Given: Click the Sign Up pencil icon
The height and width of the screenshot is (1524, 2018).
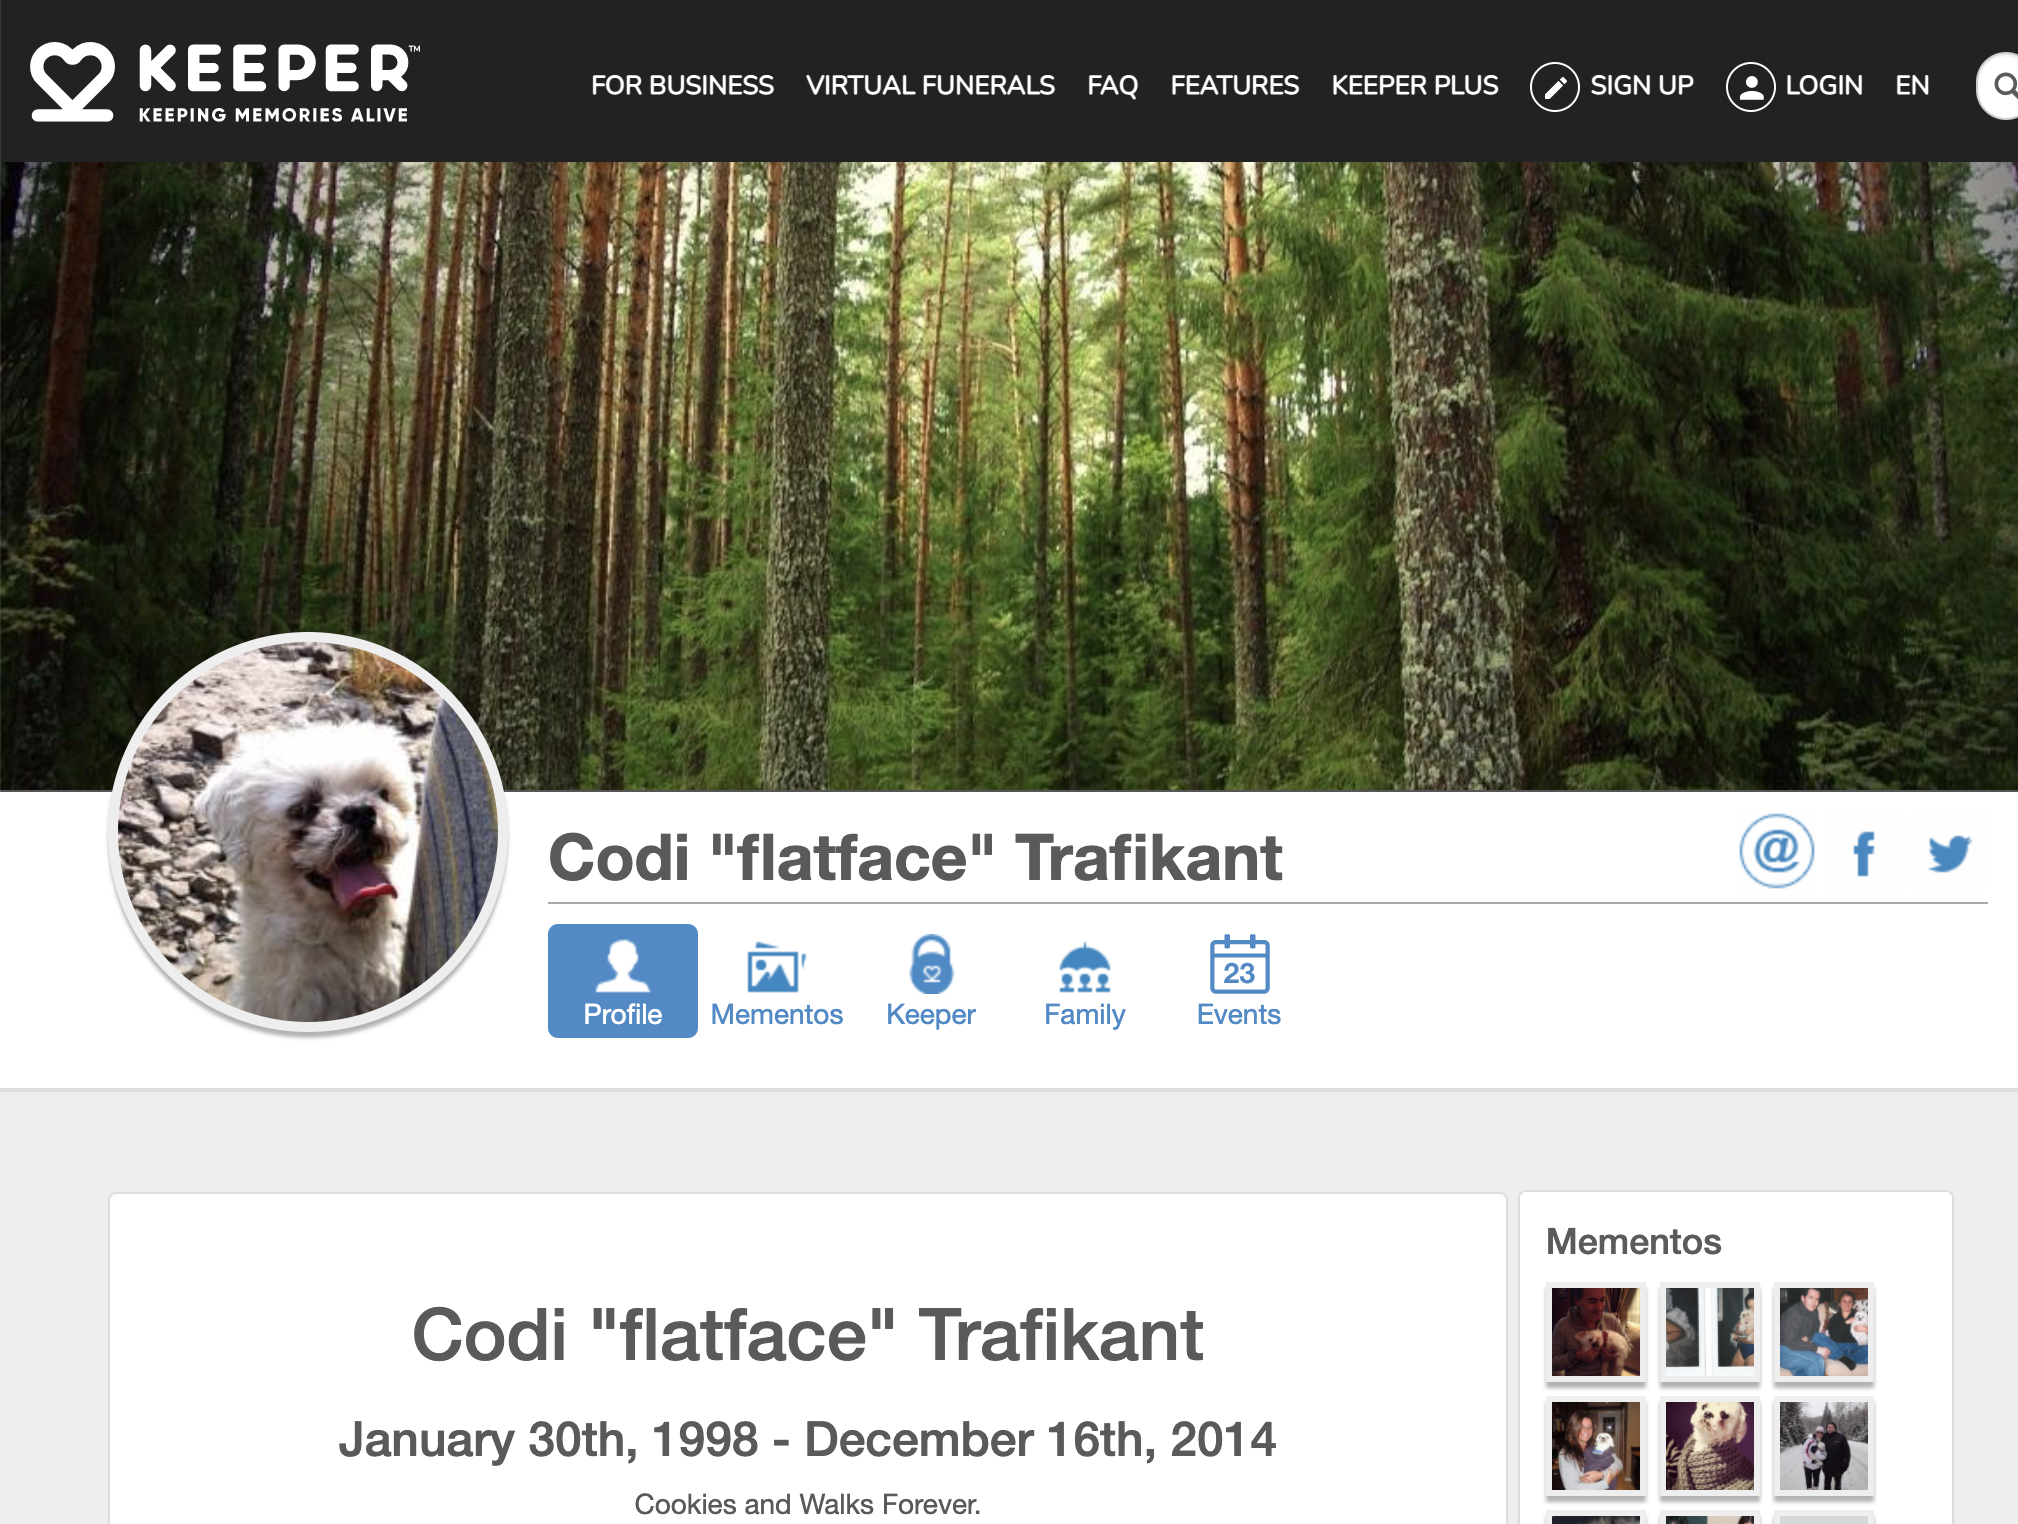Looking at the screenshot, I should click(1554, 87).
